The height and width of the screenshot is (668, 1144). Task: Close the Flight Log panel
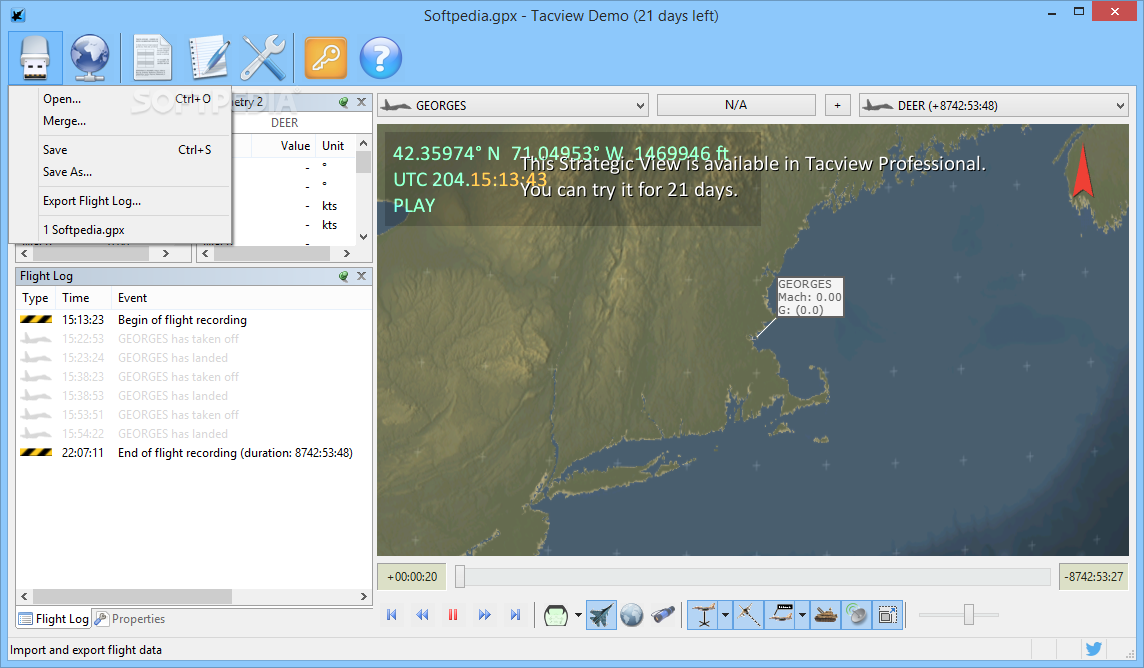[x=361, y=276]
